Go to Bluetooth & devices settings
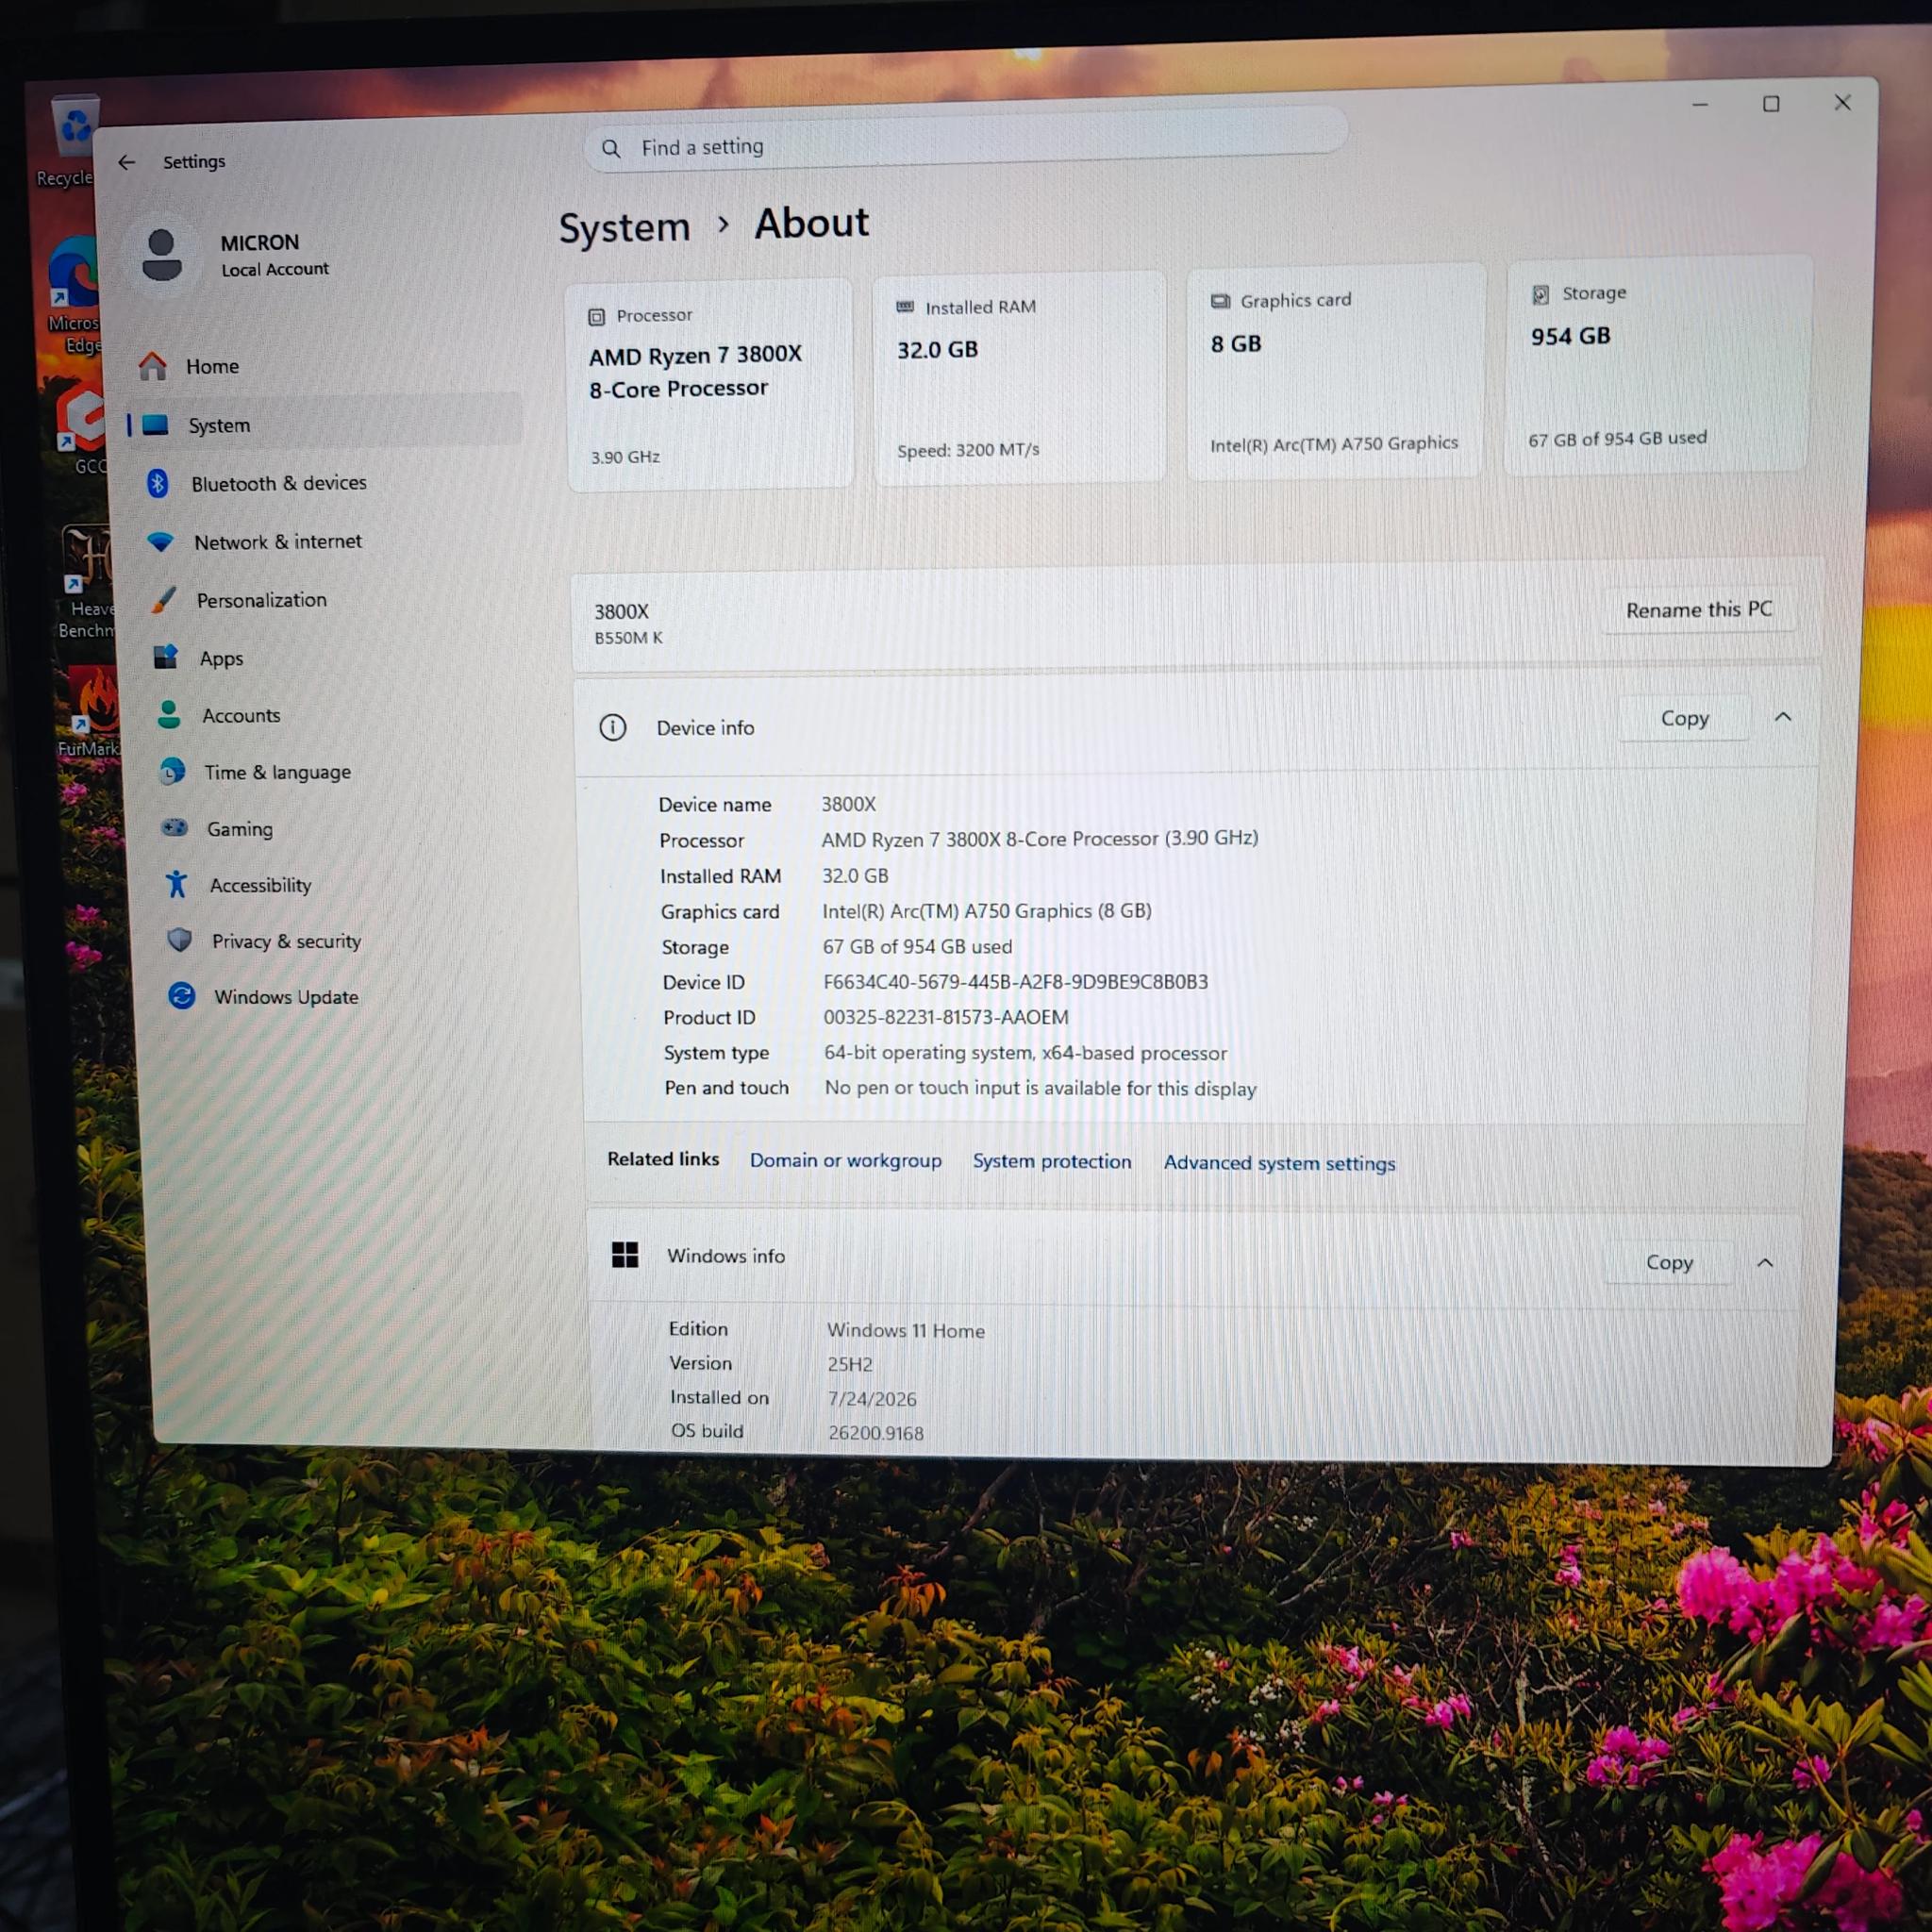This screenshot has height=1932, width=1932. tap(328, 484)
